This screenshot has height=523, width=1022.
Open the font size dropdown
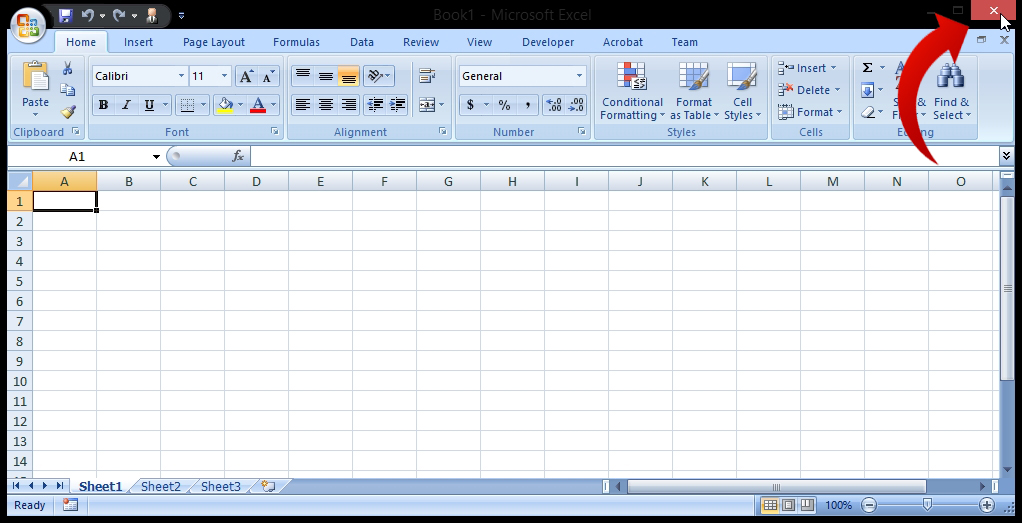point(224,76)
